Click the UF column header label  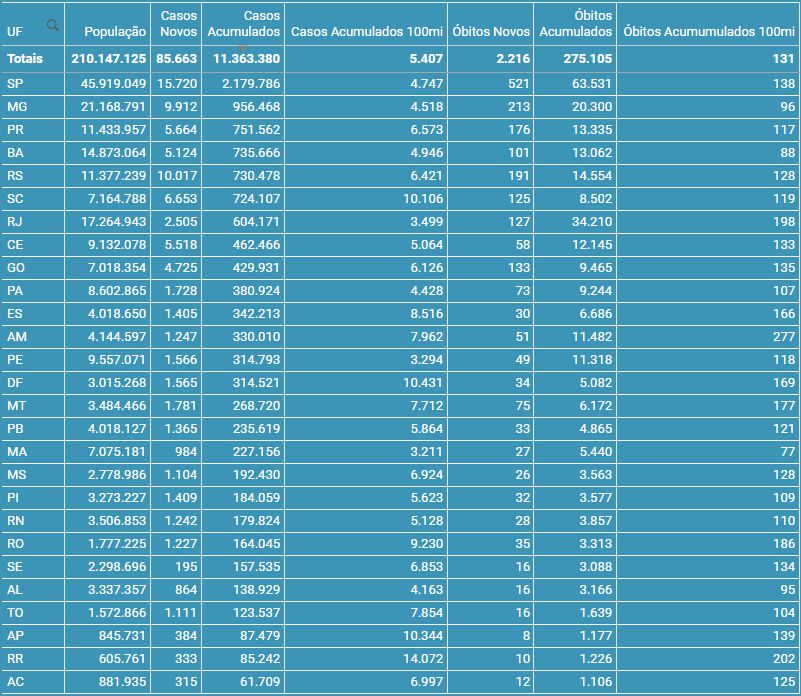pos(15,32)
